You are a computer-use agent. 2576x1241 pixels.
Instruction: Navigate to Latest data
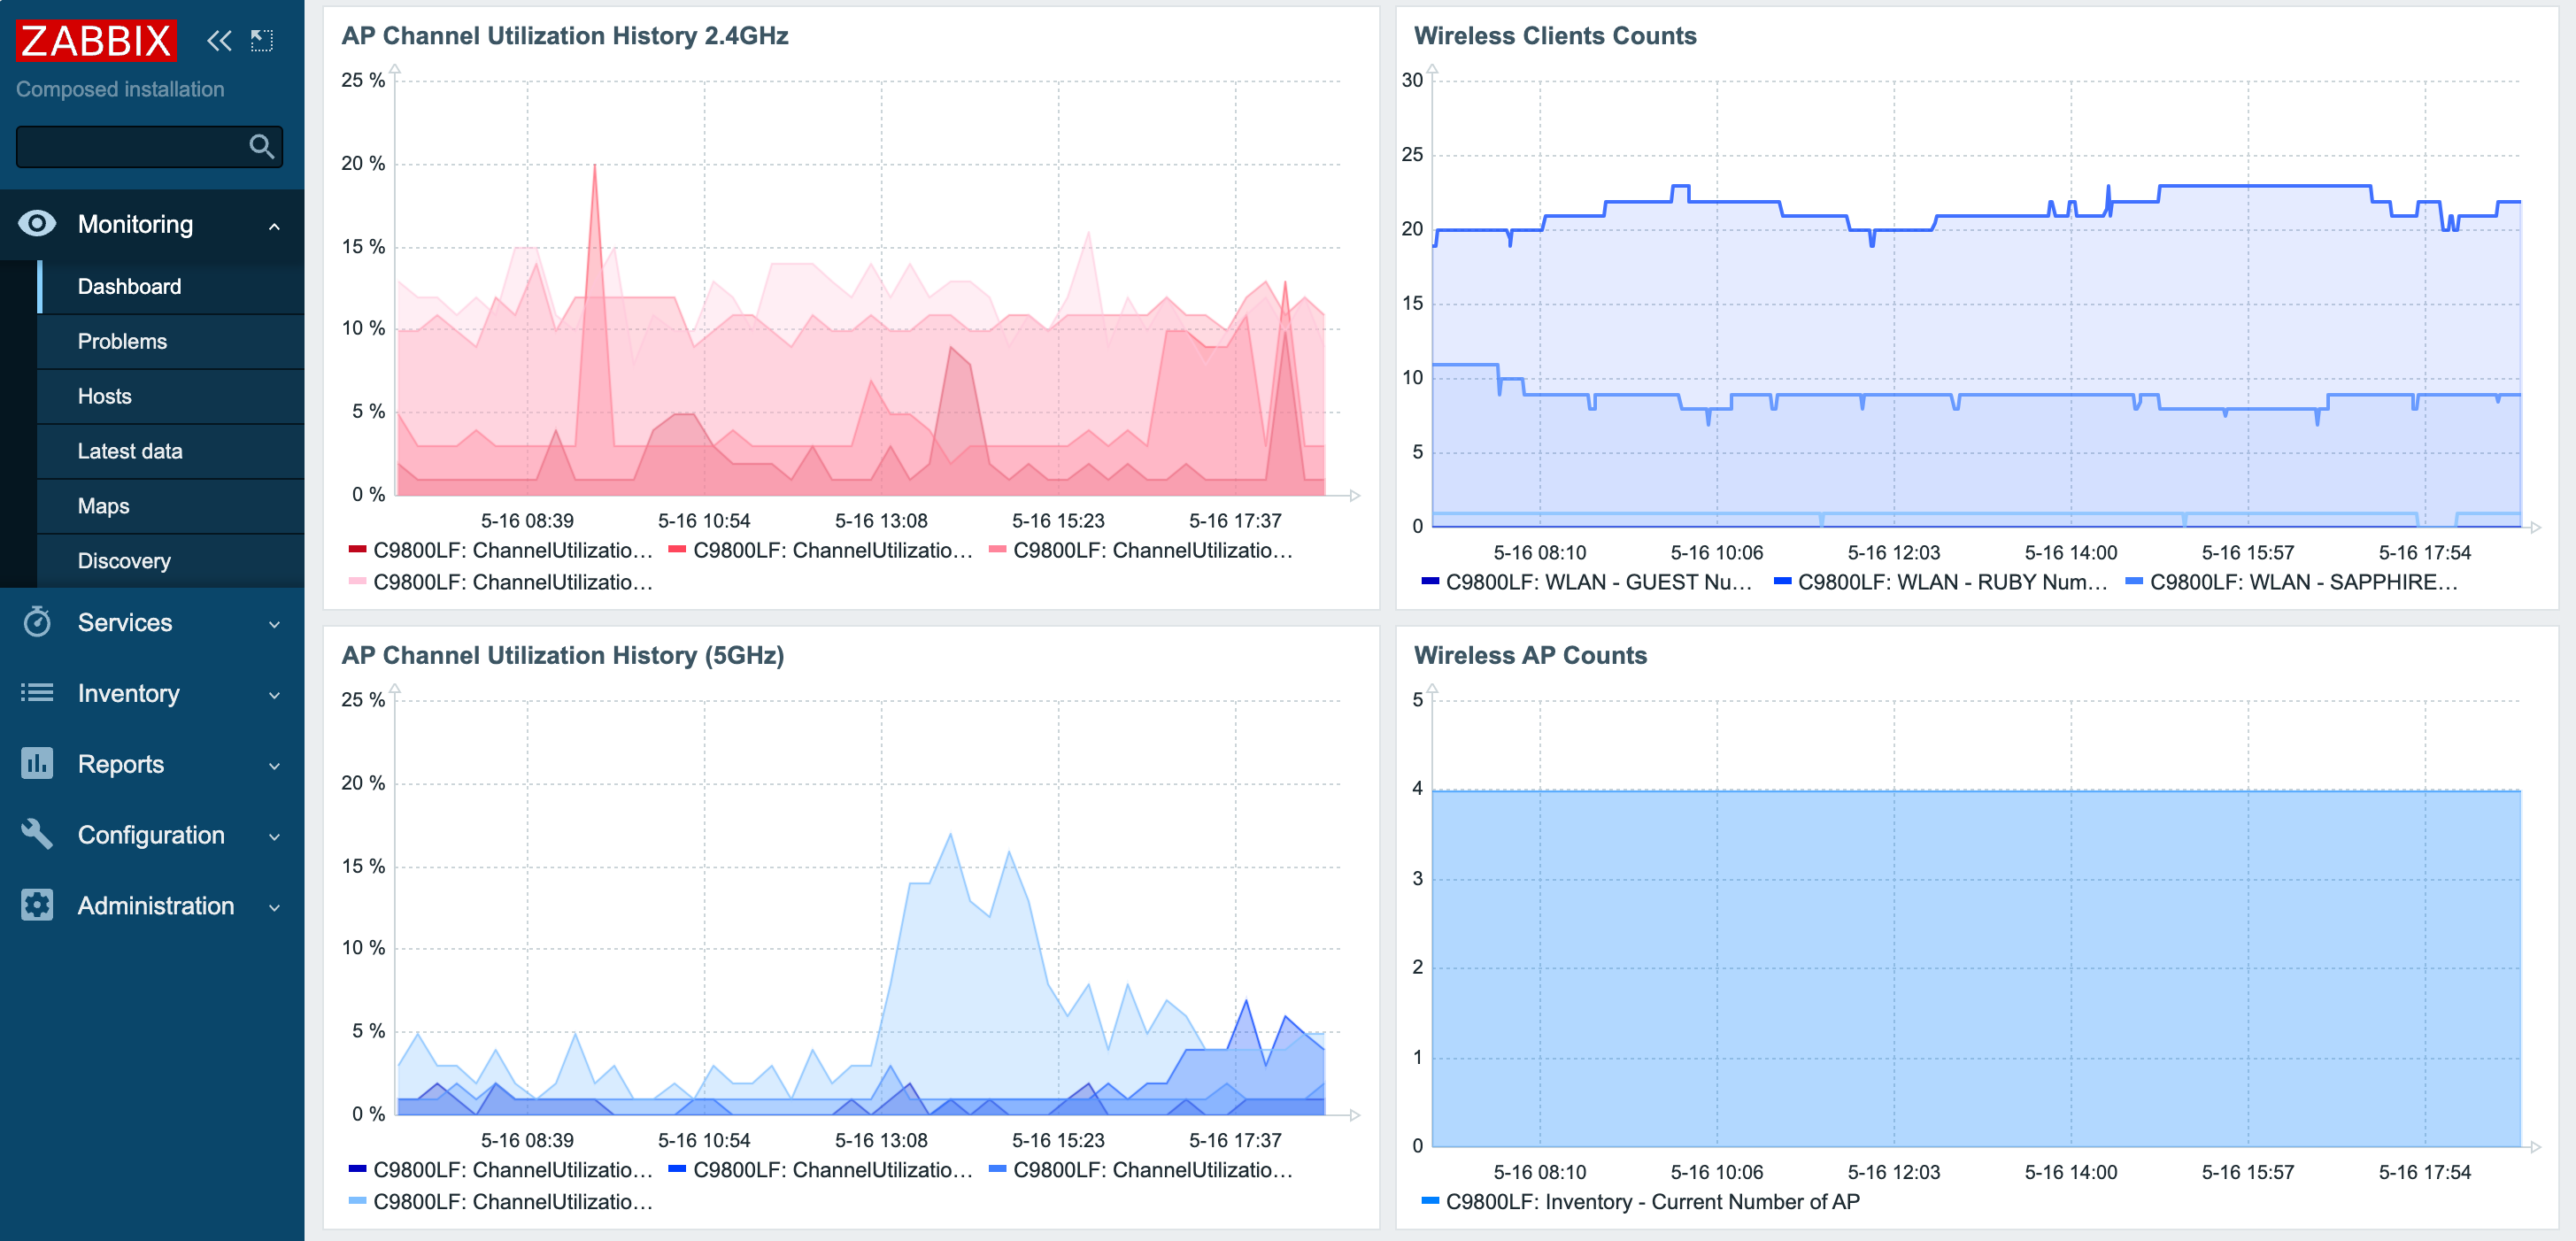129,451
